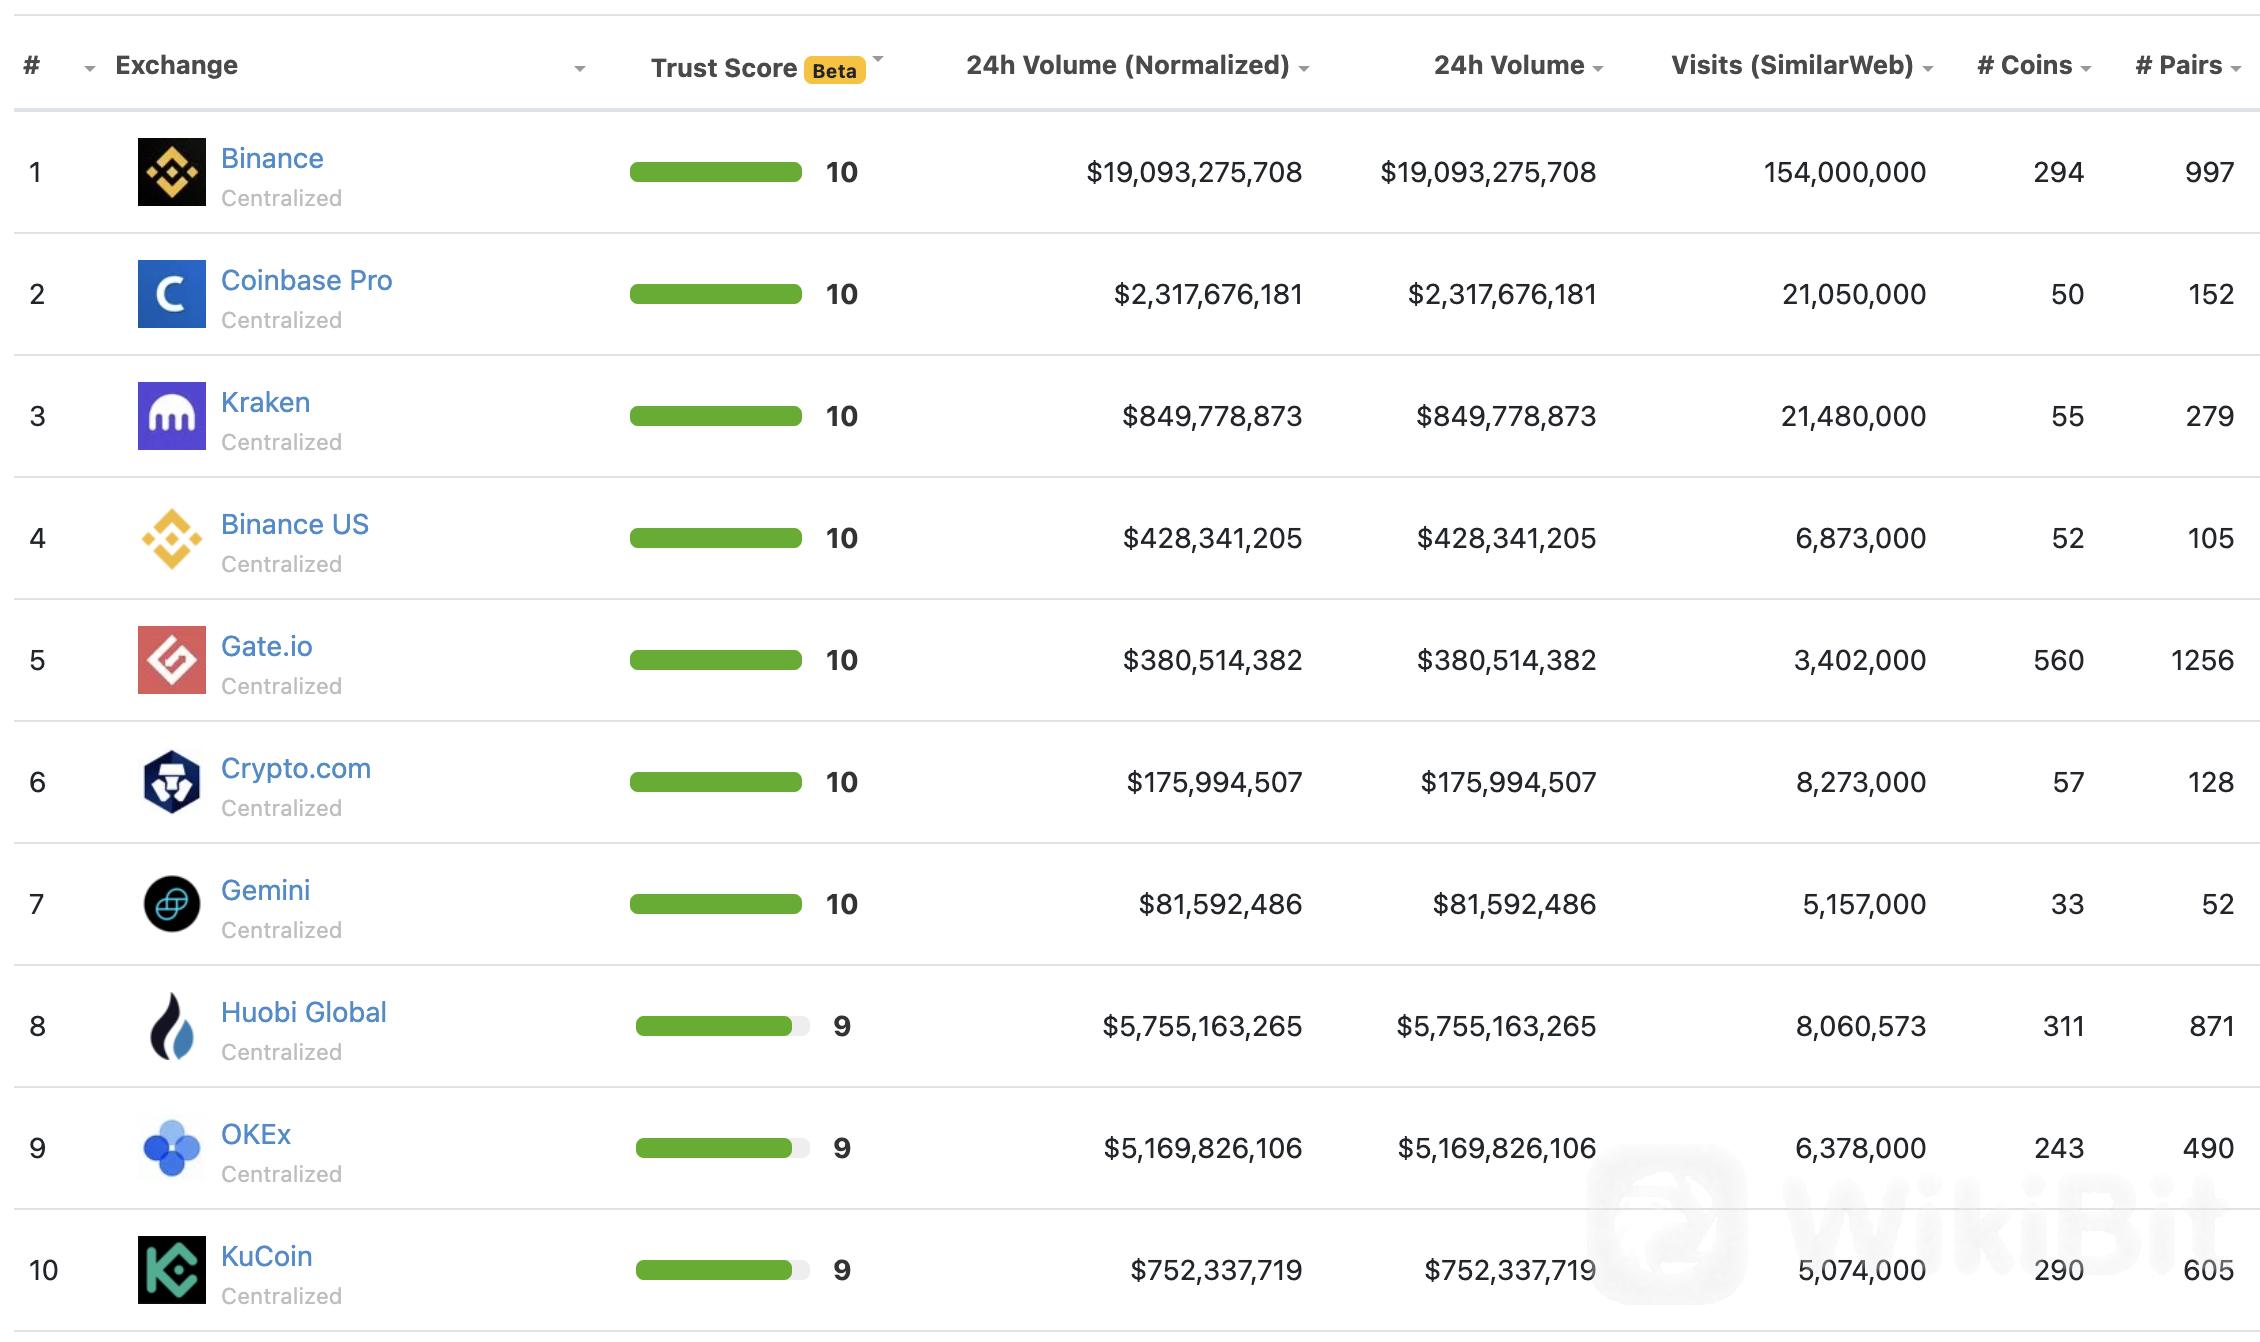Click the Exchange column header text

tap(177, 65)
